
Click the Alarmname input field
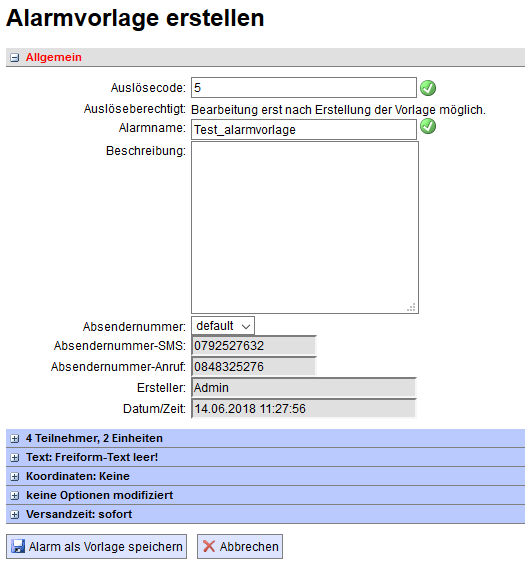(x=304, y=130)
